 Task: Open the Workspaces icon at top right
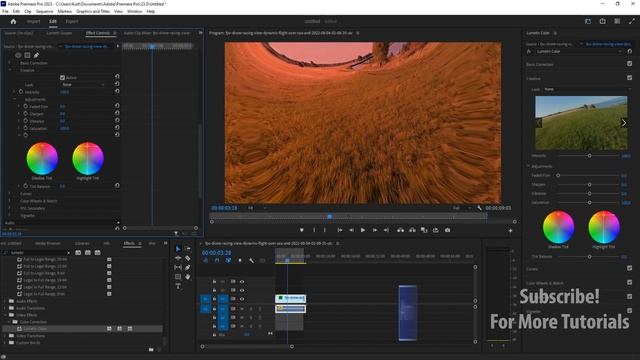click(588, 21)
